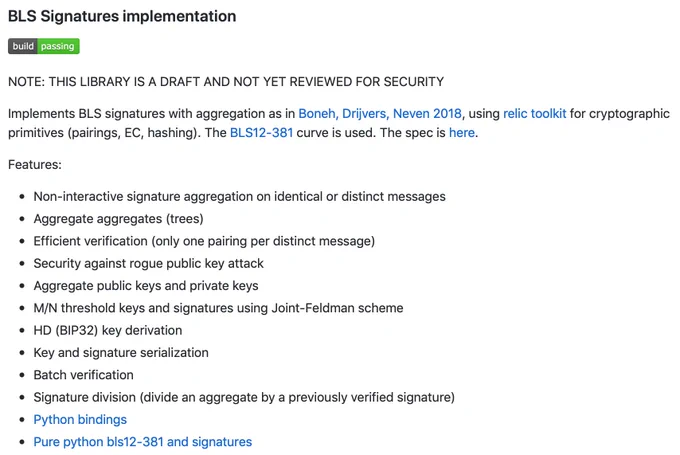The height and width of the screenshot is (455, 680).
Task: Open Pure python bls12-381 and signatures link
Action: 143,442
